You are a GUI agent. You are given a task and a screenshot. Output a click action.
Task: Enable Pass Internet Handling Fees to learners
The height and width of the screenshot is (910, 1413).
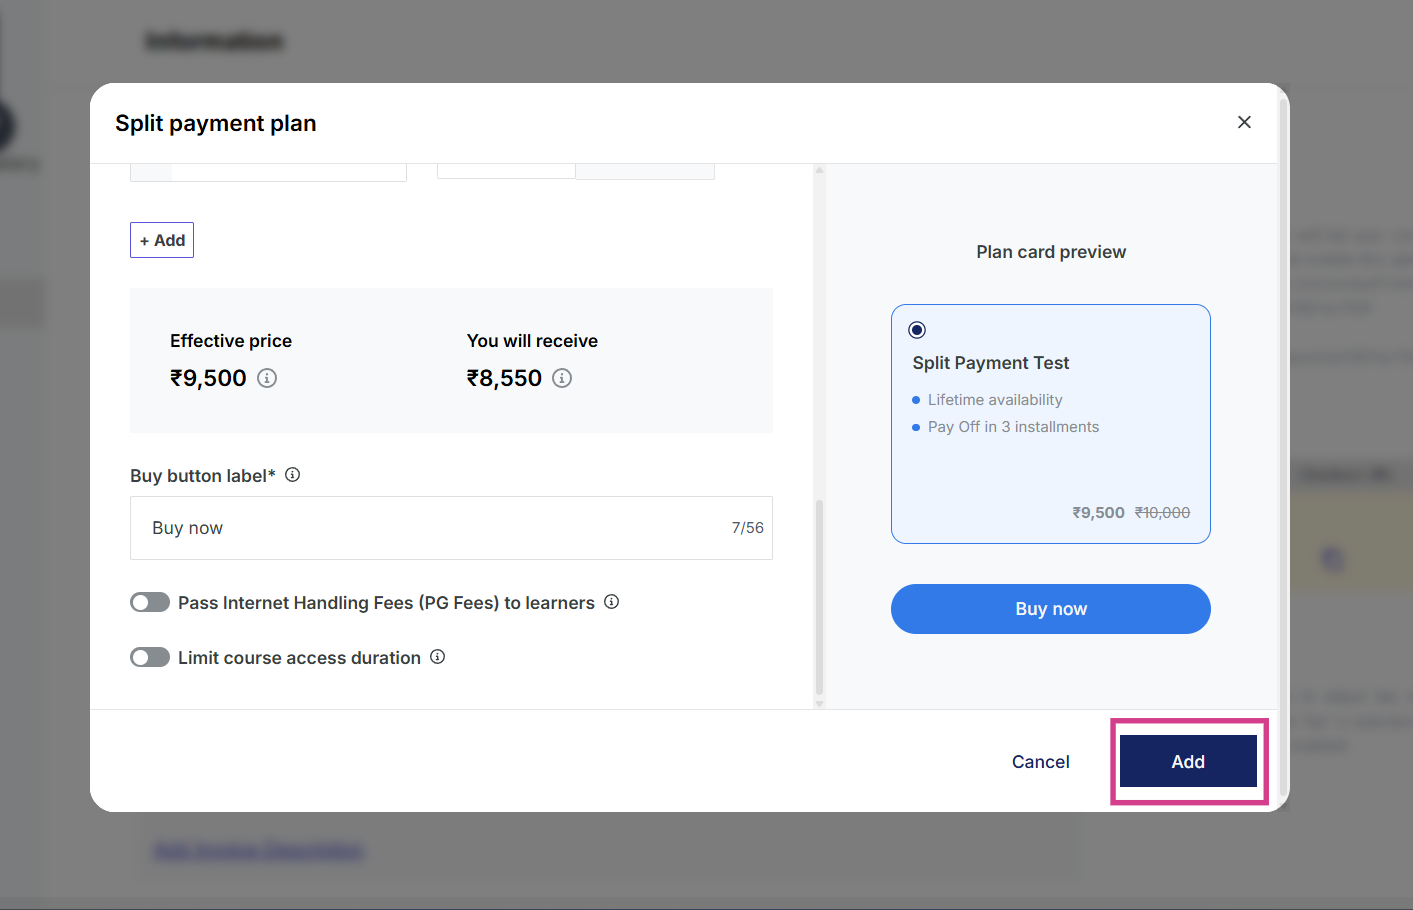coord(150,602)
